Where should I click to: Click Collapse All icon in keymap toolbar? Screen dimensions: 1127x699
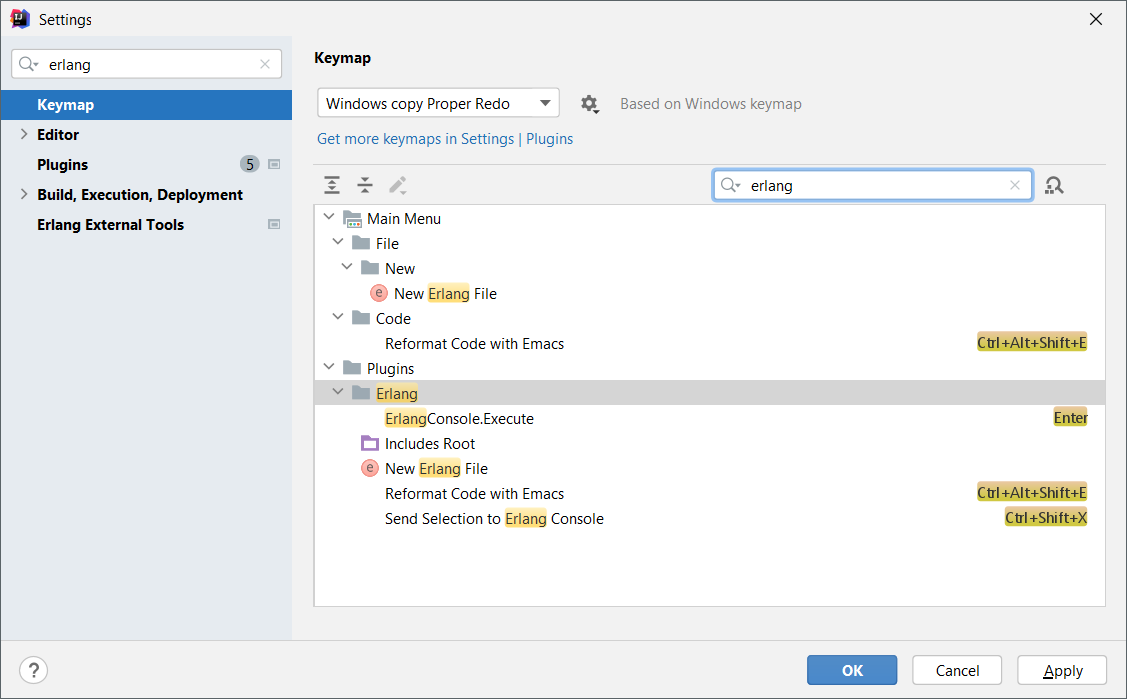(365, 185)
